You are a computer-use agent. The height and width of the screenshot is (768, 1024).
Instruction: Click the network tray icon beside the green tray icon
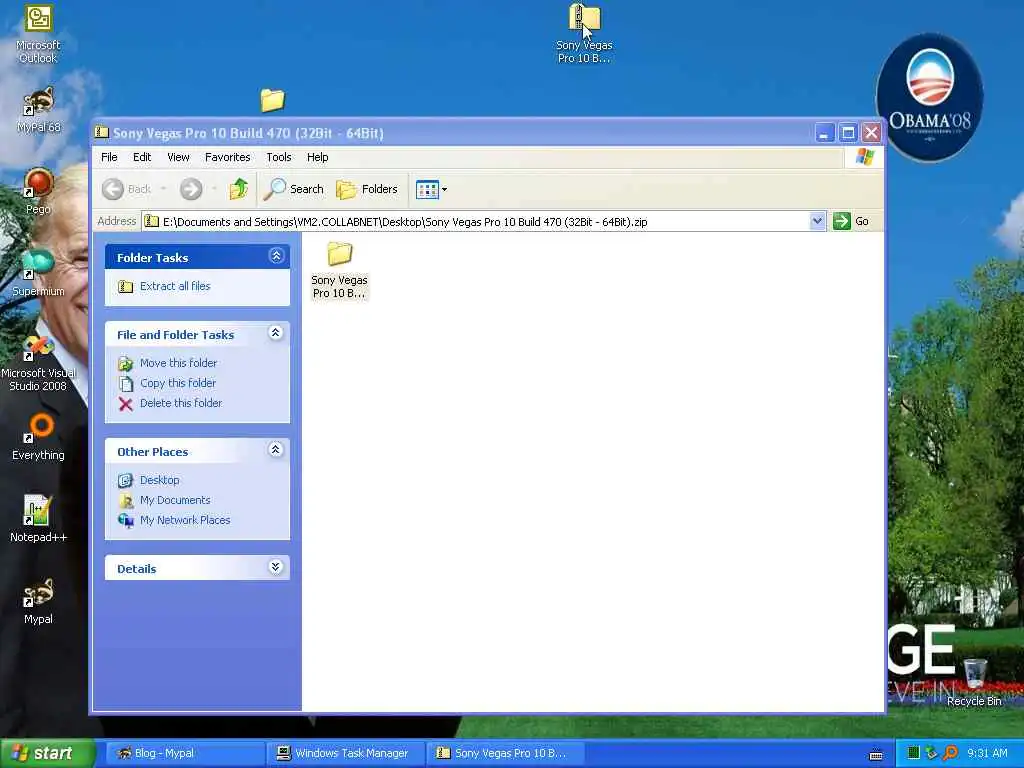click(932, 753)
